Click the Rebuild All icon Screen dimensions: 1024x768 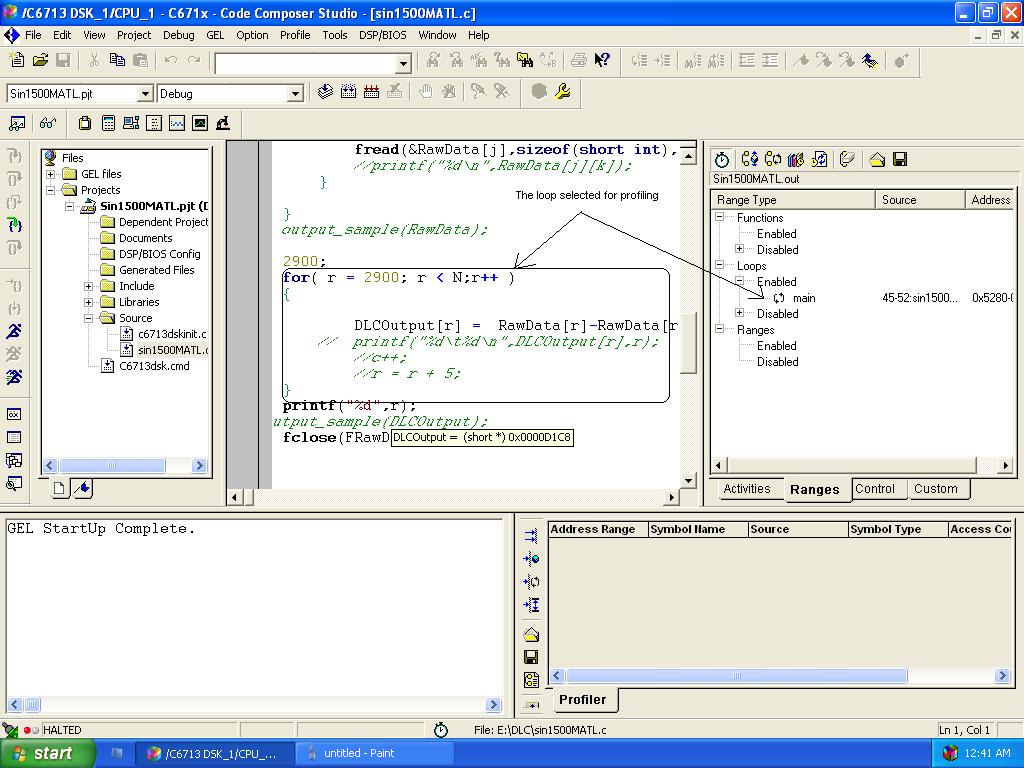372,92
